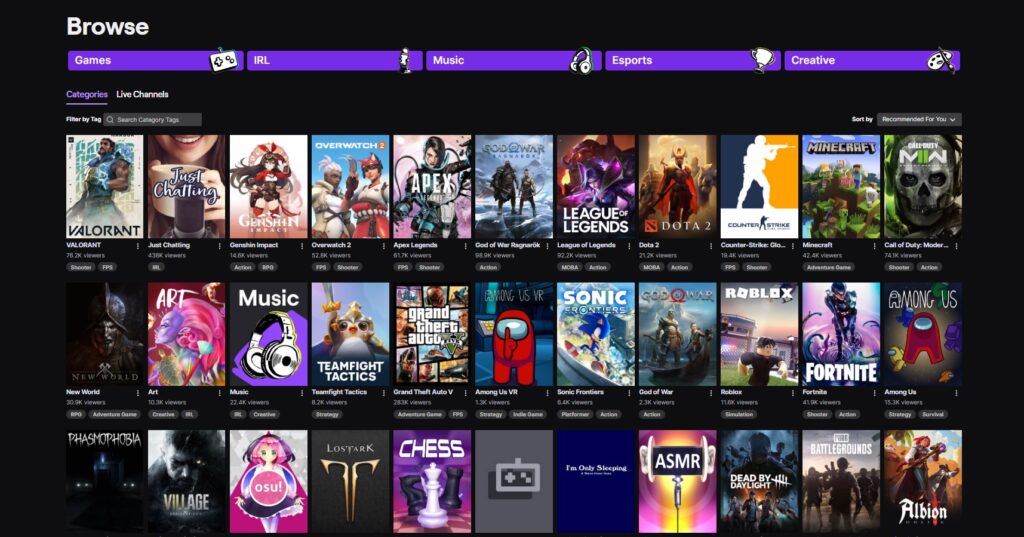1024x537 pixels.
Task: Open the three-dot menu for Apex Legends
Action: click(x=465, y=246)
